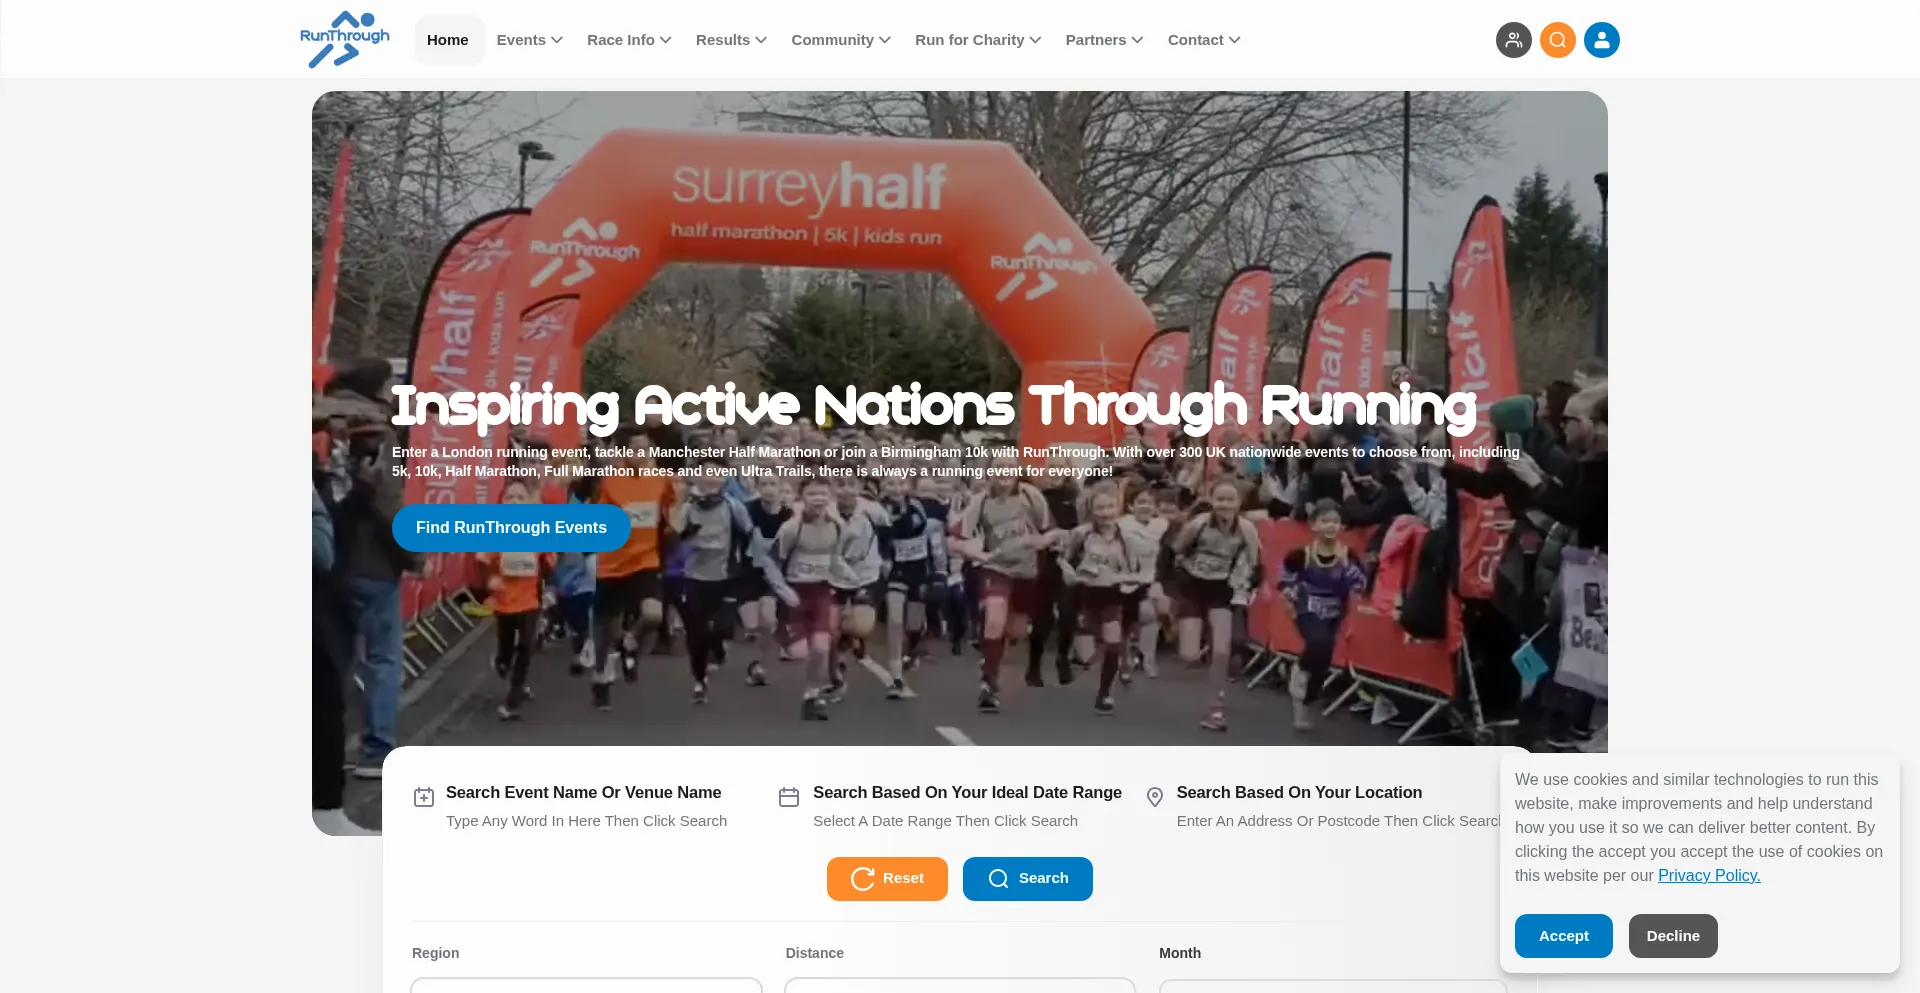Accept the cookies
The image size is (1920, 993).
coord(1564,936)
